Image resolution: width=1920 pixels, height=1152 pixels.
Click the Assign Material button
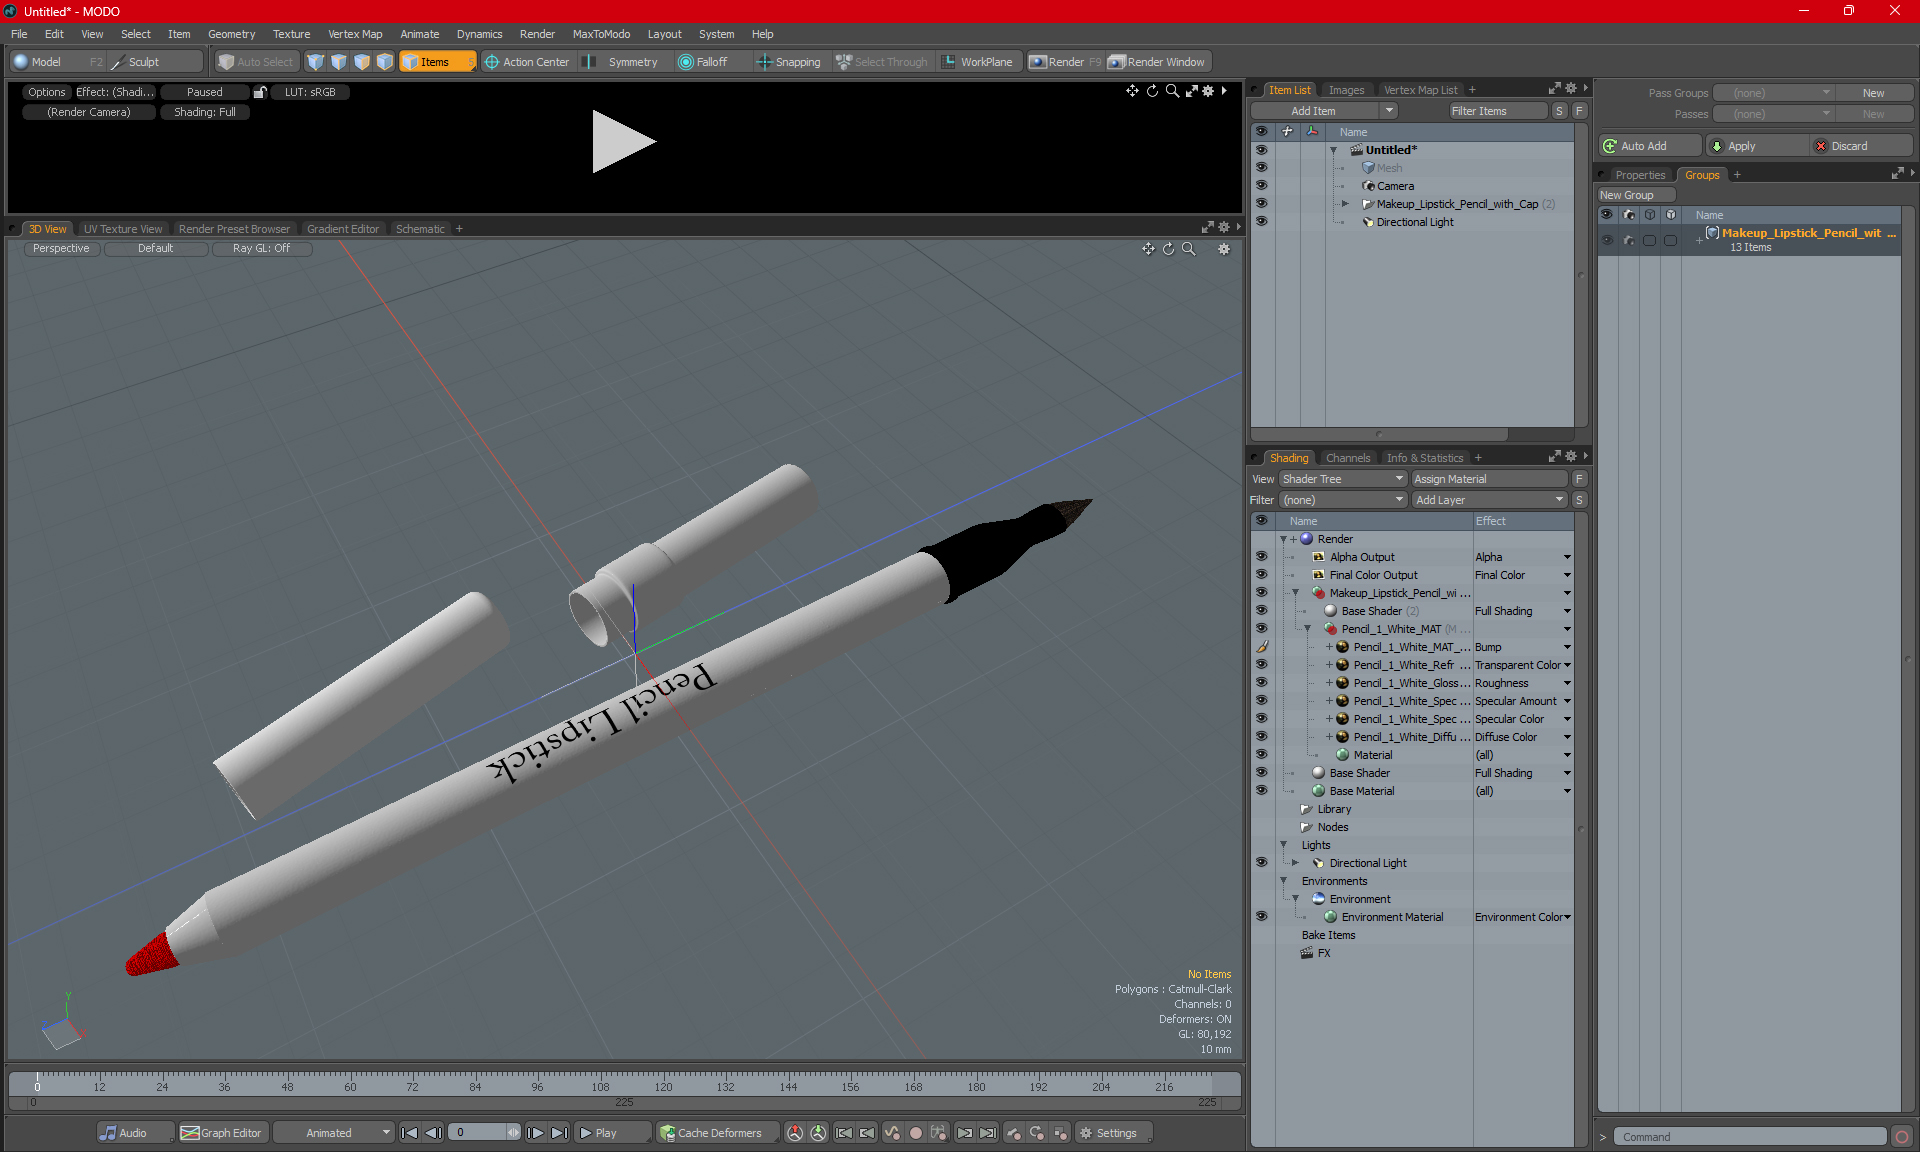point(1488,479)
